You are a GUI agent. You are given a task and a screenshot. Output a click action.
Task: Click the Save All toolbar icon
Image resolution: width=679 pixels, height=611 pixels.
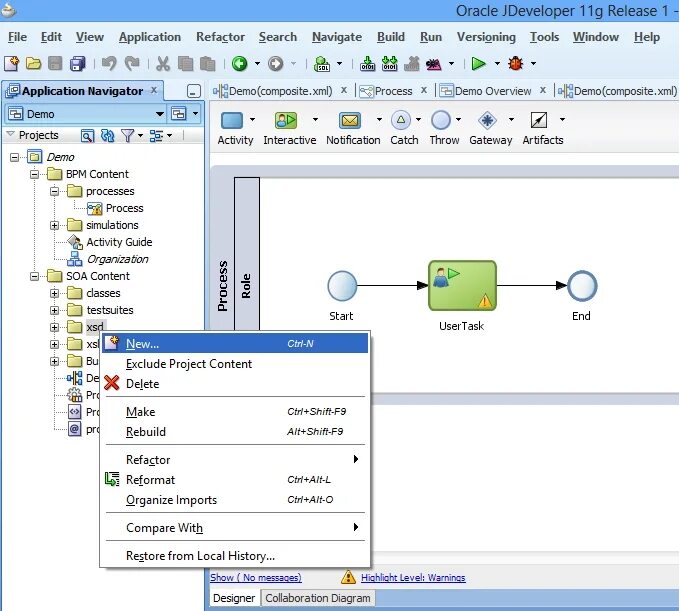point(78,64)
